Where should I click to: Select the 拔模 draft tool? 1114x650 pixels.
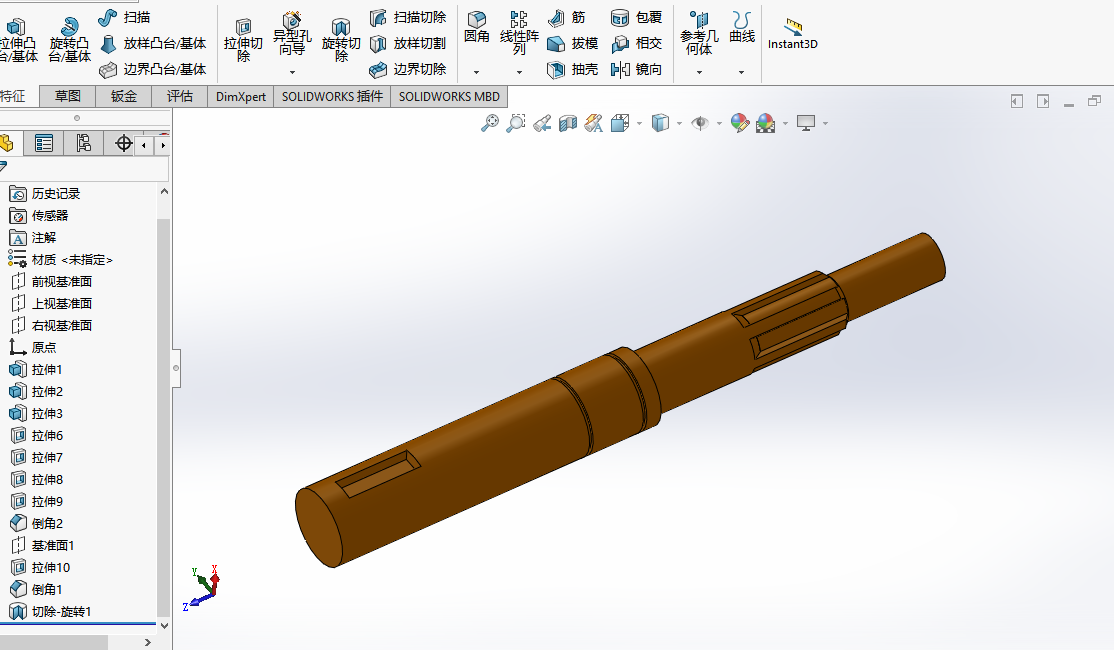point(573,43)
